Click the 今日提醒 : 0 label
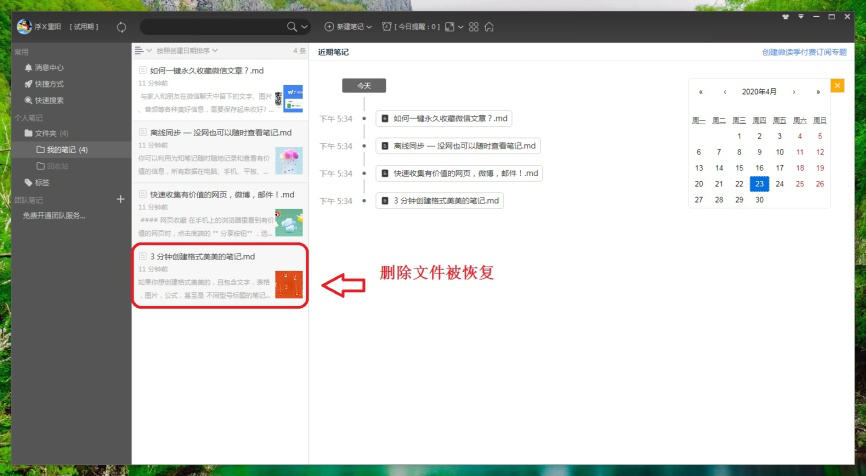Viewport: 866px width, 476px height. pos(418,27)
